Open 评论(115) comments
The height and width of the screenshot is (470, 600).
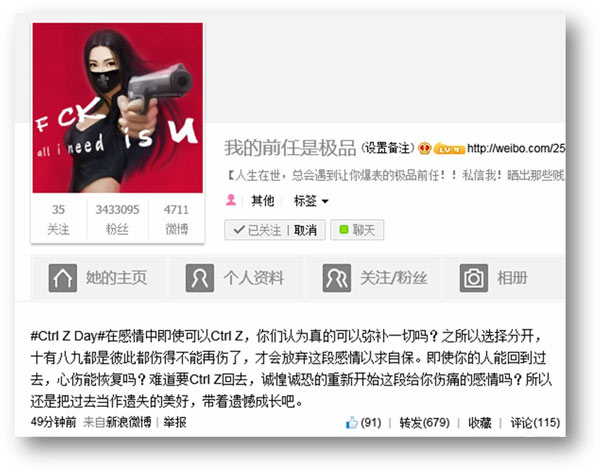(535, 423)
